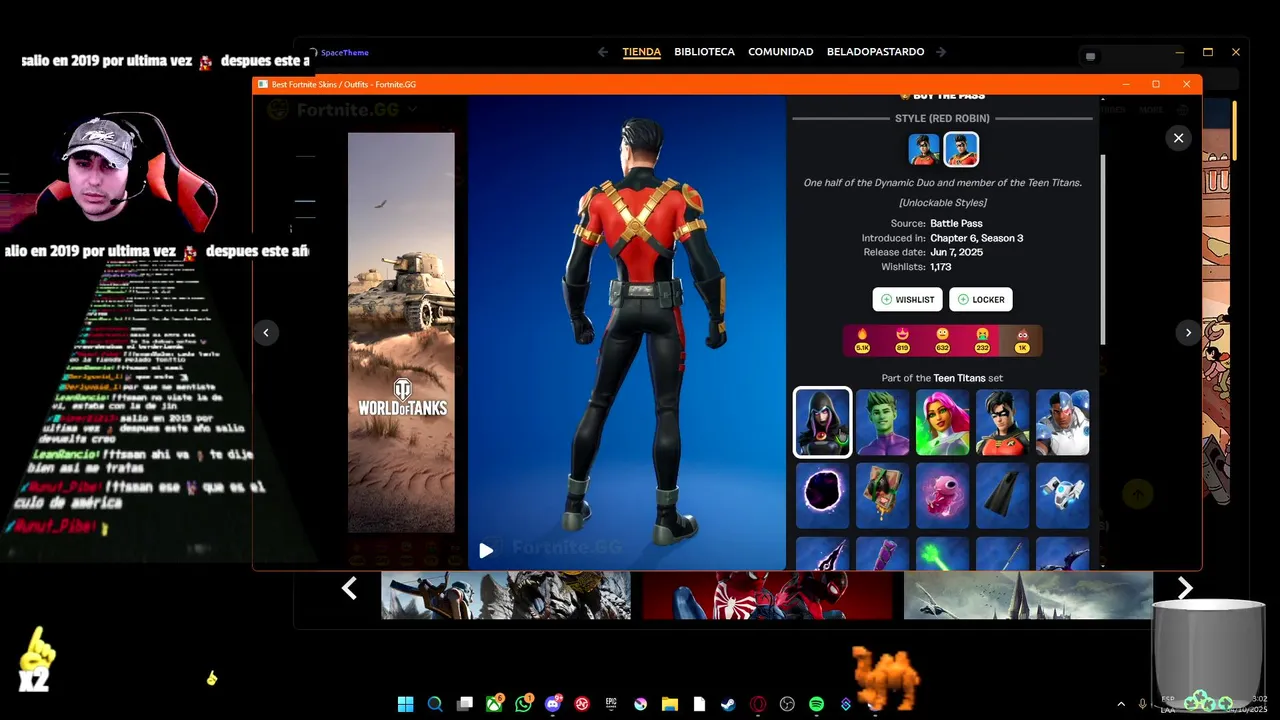Image resolution: width=1280 pixels, height=720 pixels.
Task: Add skin to Wishlist
Action: point(907,299)
